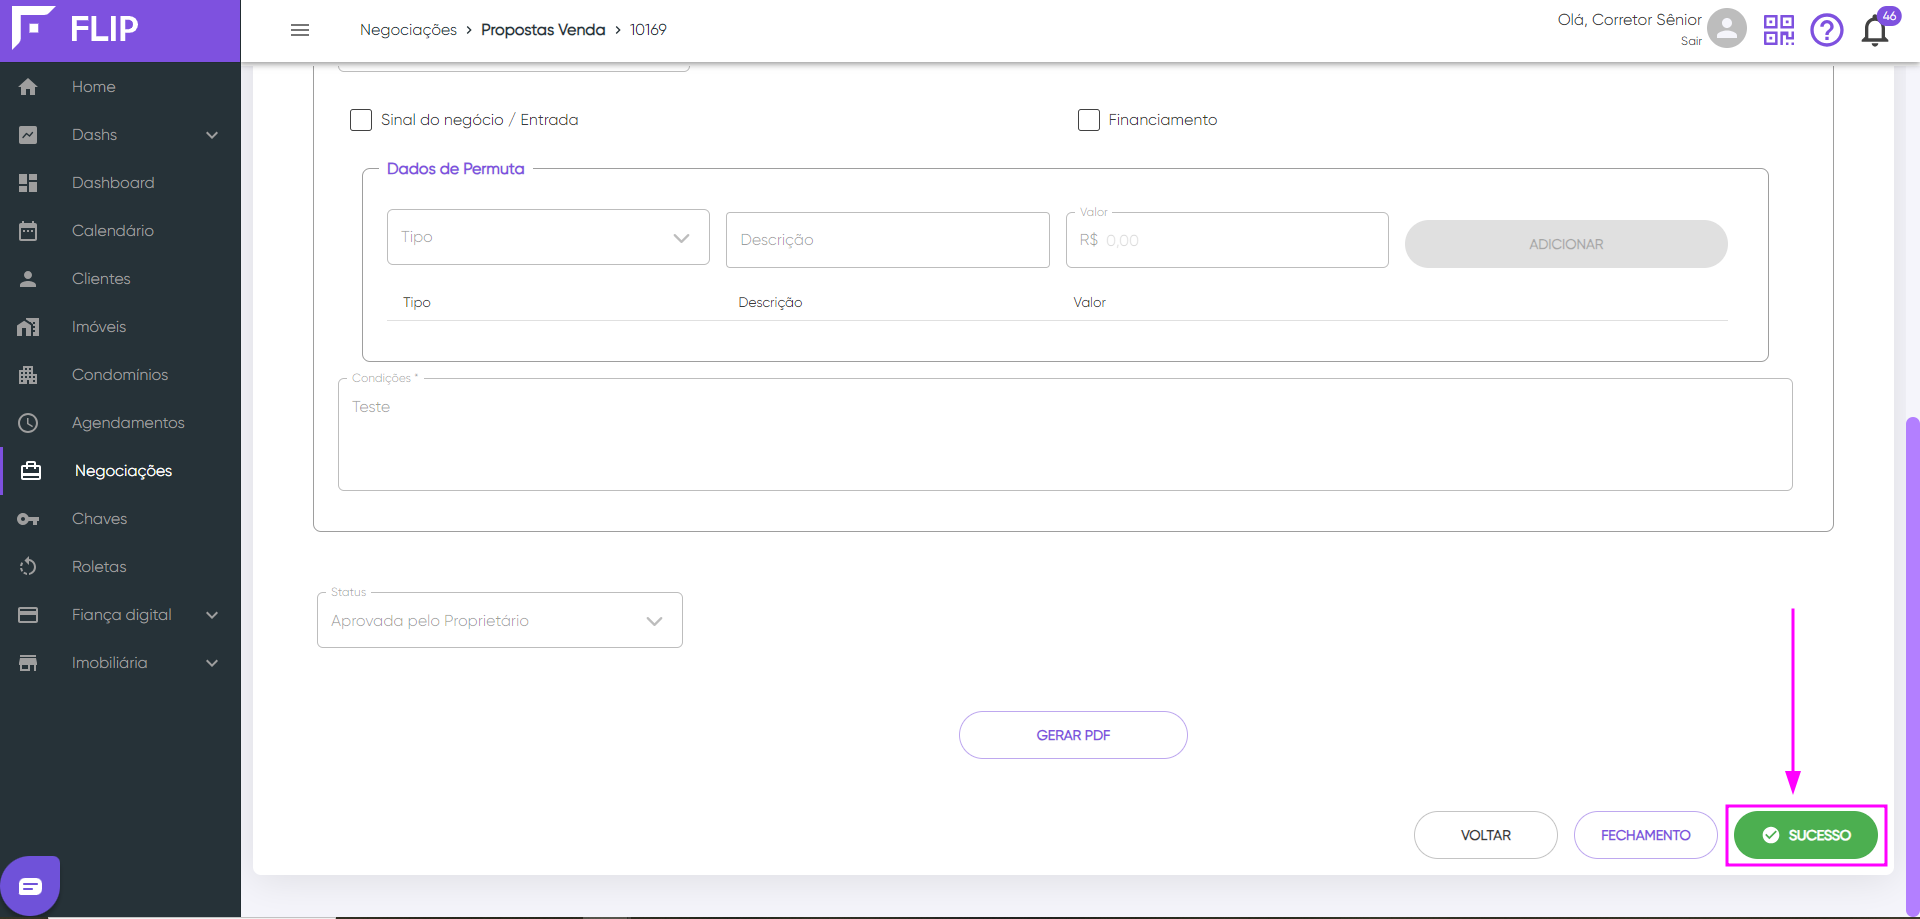Viewport: 1920px width, 919px height.
Task: Check the Financiamento checkbox
Action: [1089, 120]
